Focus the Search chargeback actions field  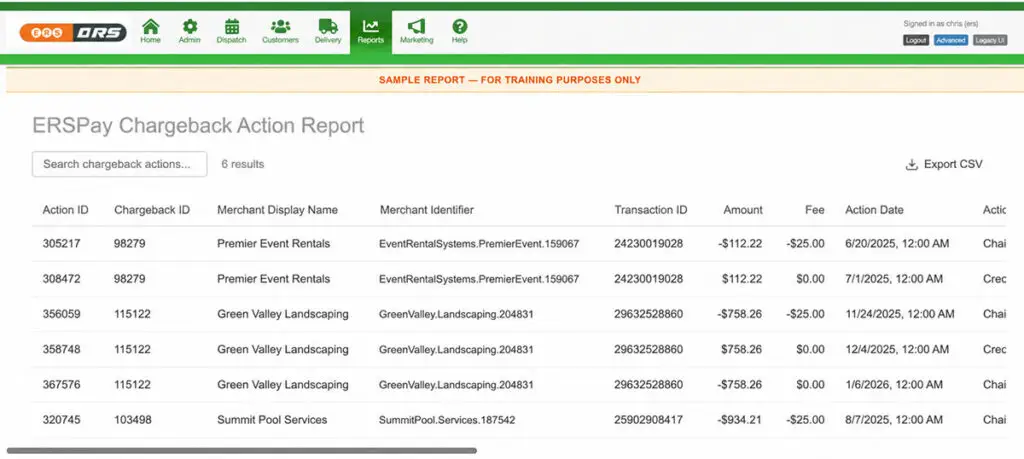point(120,165)
